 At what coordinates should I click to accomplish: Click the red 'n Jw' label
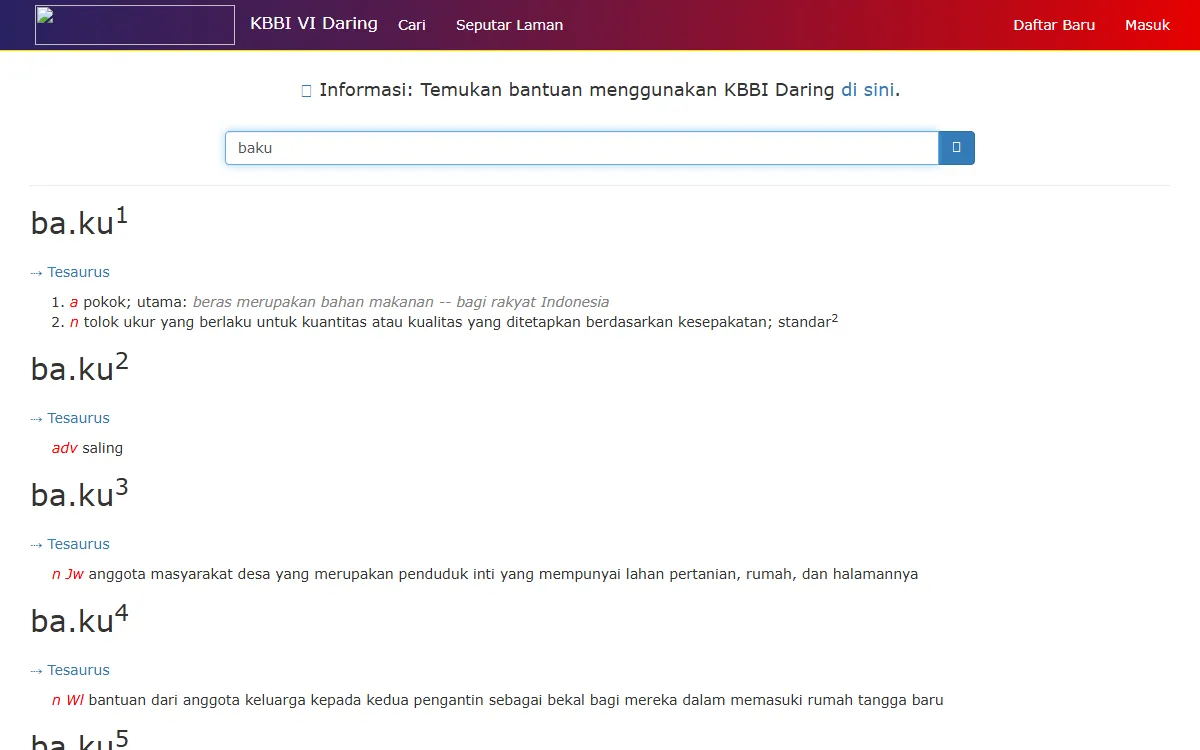click(x=68, y=574)
